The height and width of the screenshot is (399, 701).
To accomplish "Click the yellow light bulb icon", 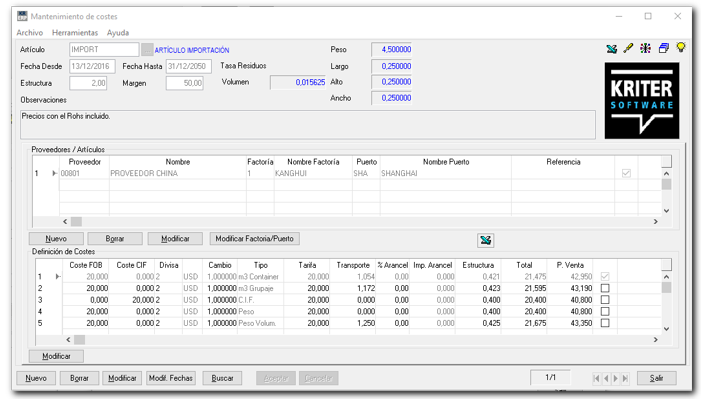I will pos(680,47).
